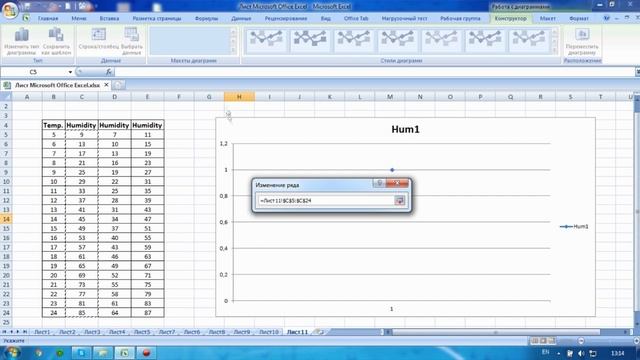Switch to sheet tab Лист1
The height and width of the screenshot is (360, 640).
click(x=42, y=332)
